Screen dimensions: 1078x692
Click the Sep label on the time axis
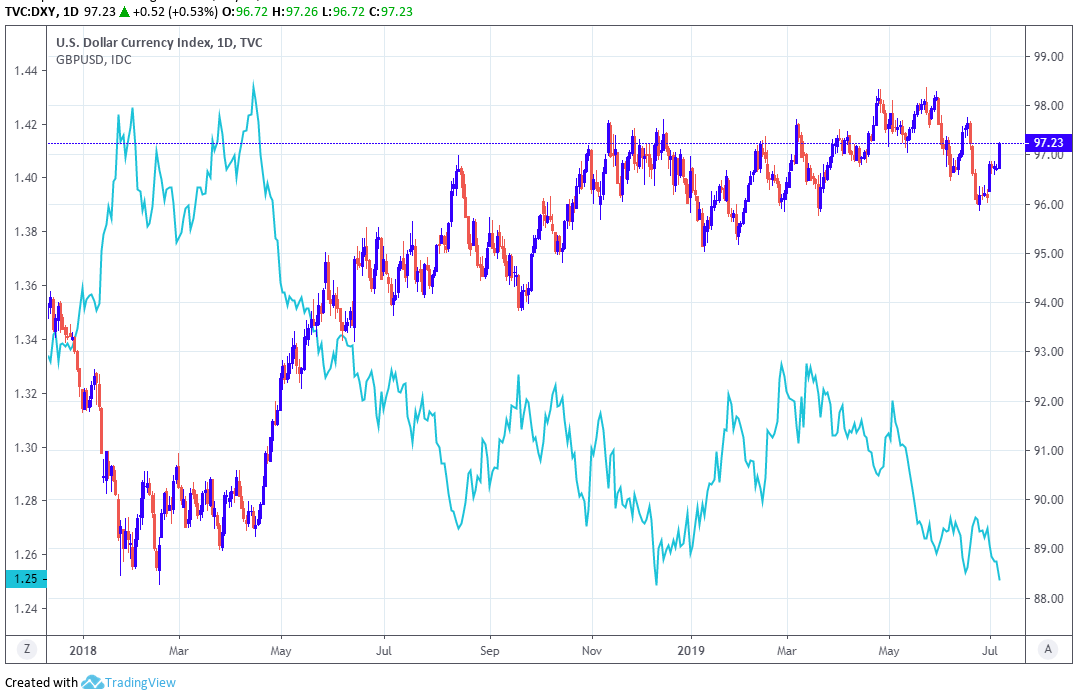click(489, 649)
